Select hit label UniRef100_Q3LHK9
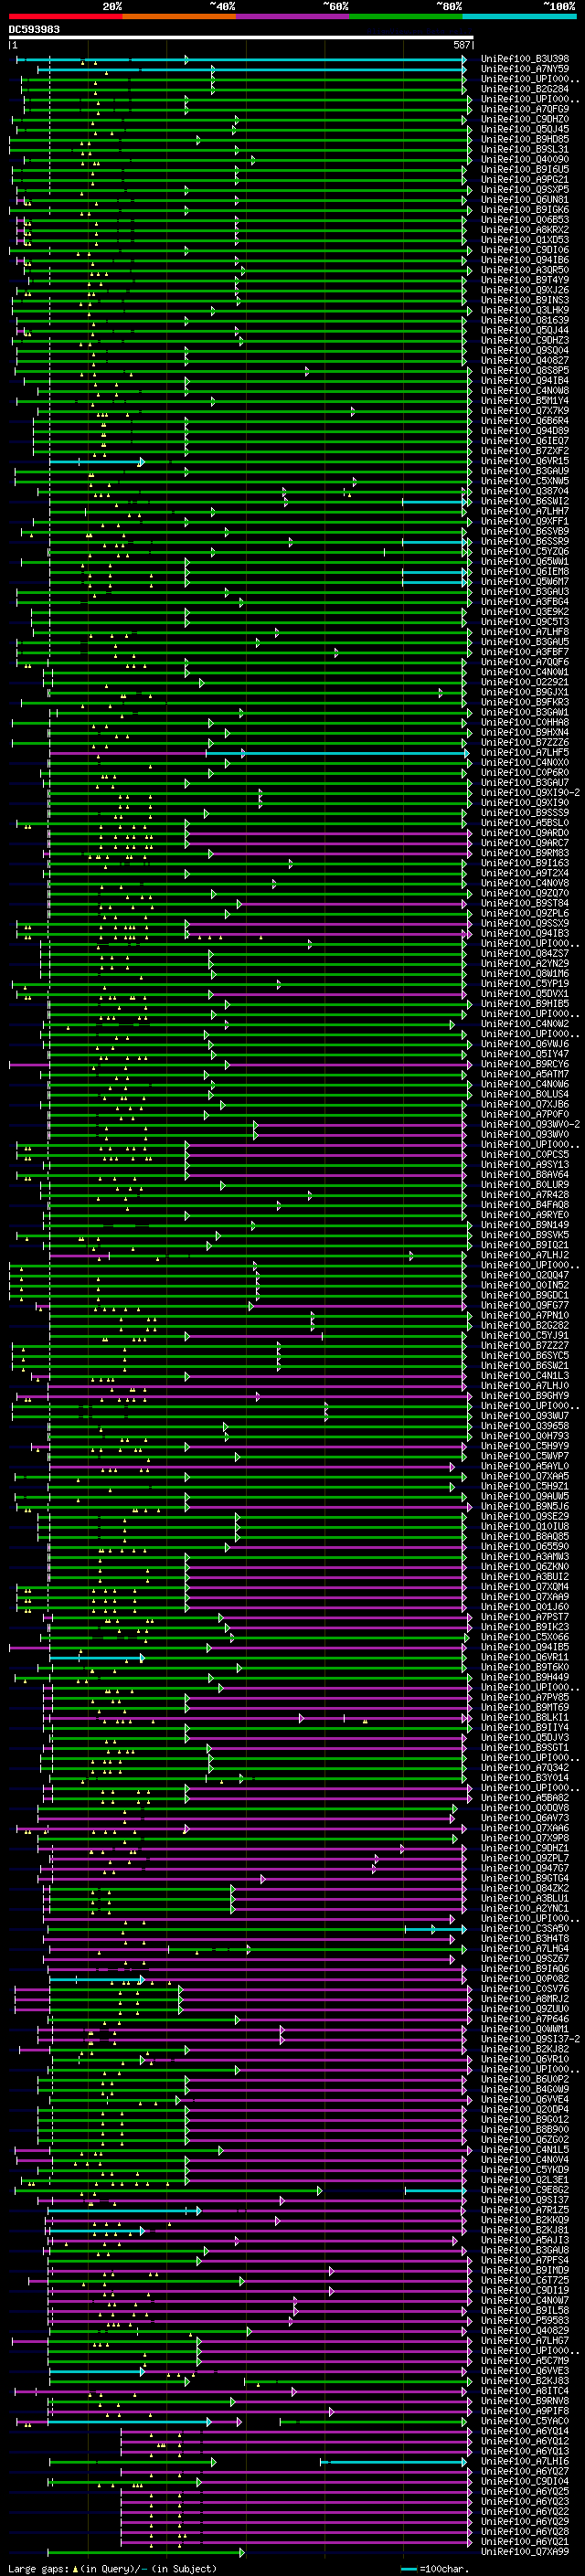The image size is (585, 2576). click(525, 310)
